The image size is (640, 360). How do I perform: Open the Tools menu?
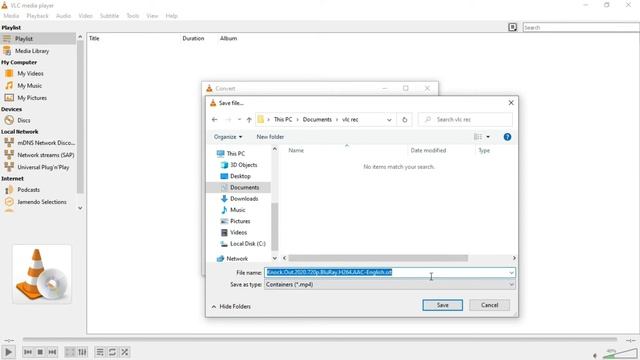pyautogui.click(x=133, y=16)
